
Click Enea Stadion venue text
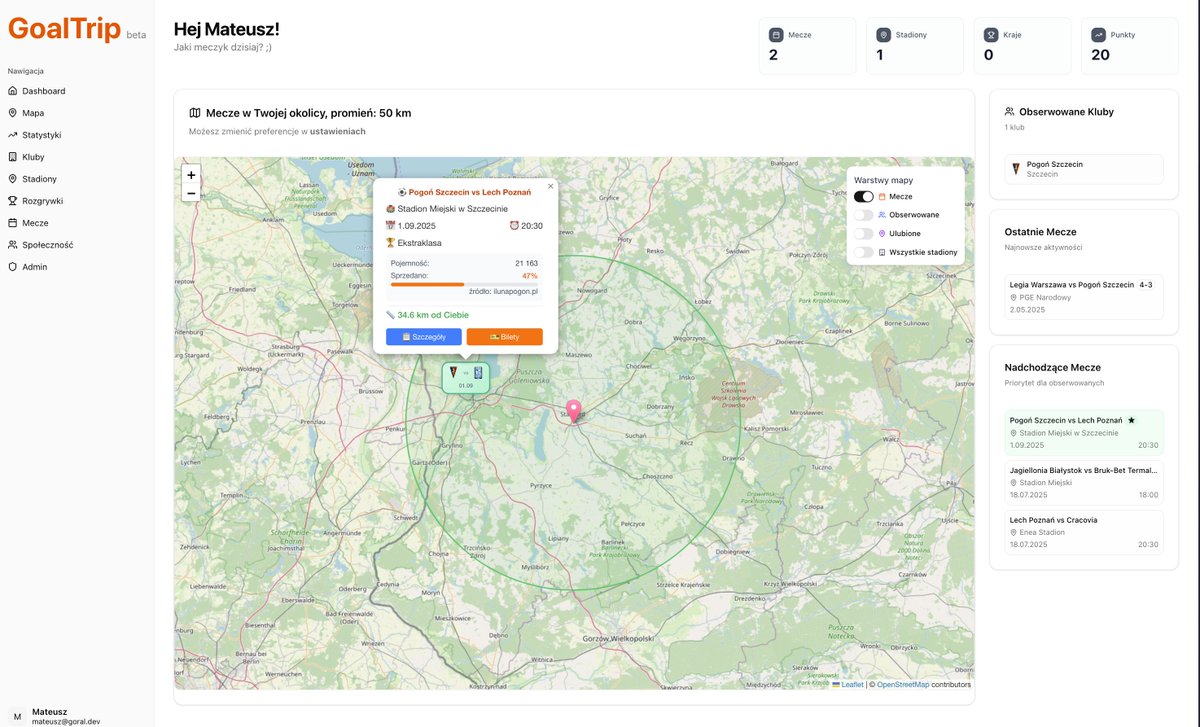pos(1042,532)
